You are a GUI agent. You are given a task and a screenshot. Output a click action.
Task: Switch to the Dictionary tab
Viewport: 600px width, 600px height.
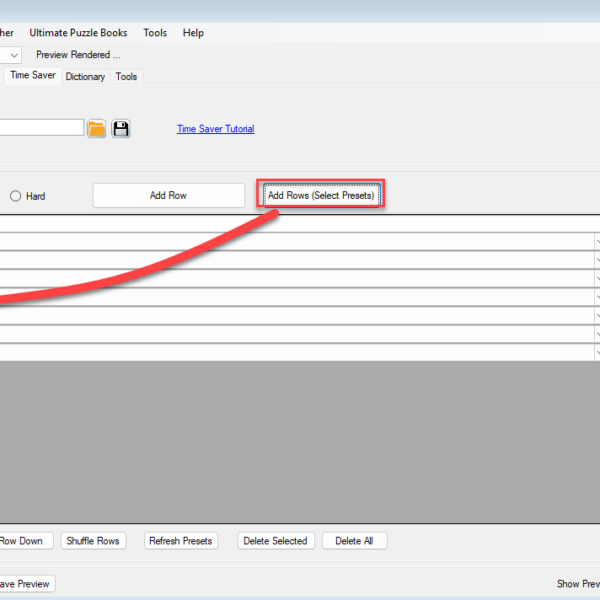(85, 76)
